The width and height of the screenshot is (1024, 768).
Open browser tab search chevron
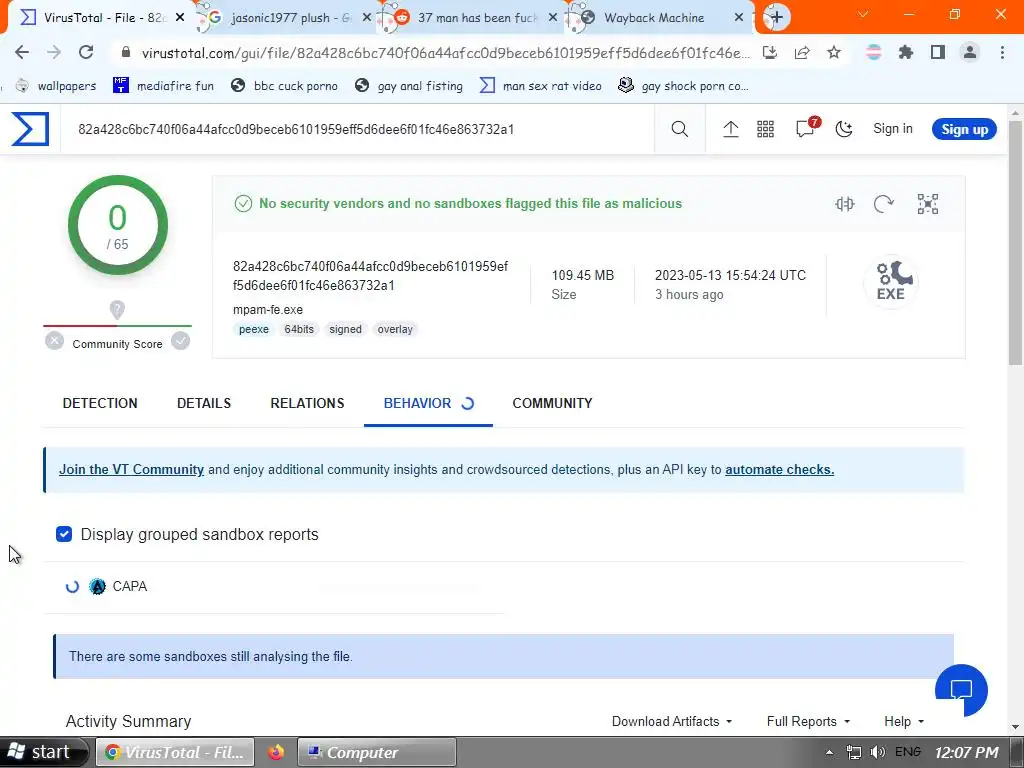pos(863,14)
